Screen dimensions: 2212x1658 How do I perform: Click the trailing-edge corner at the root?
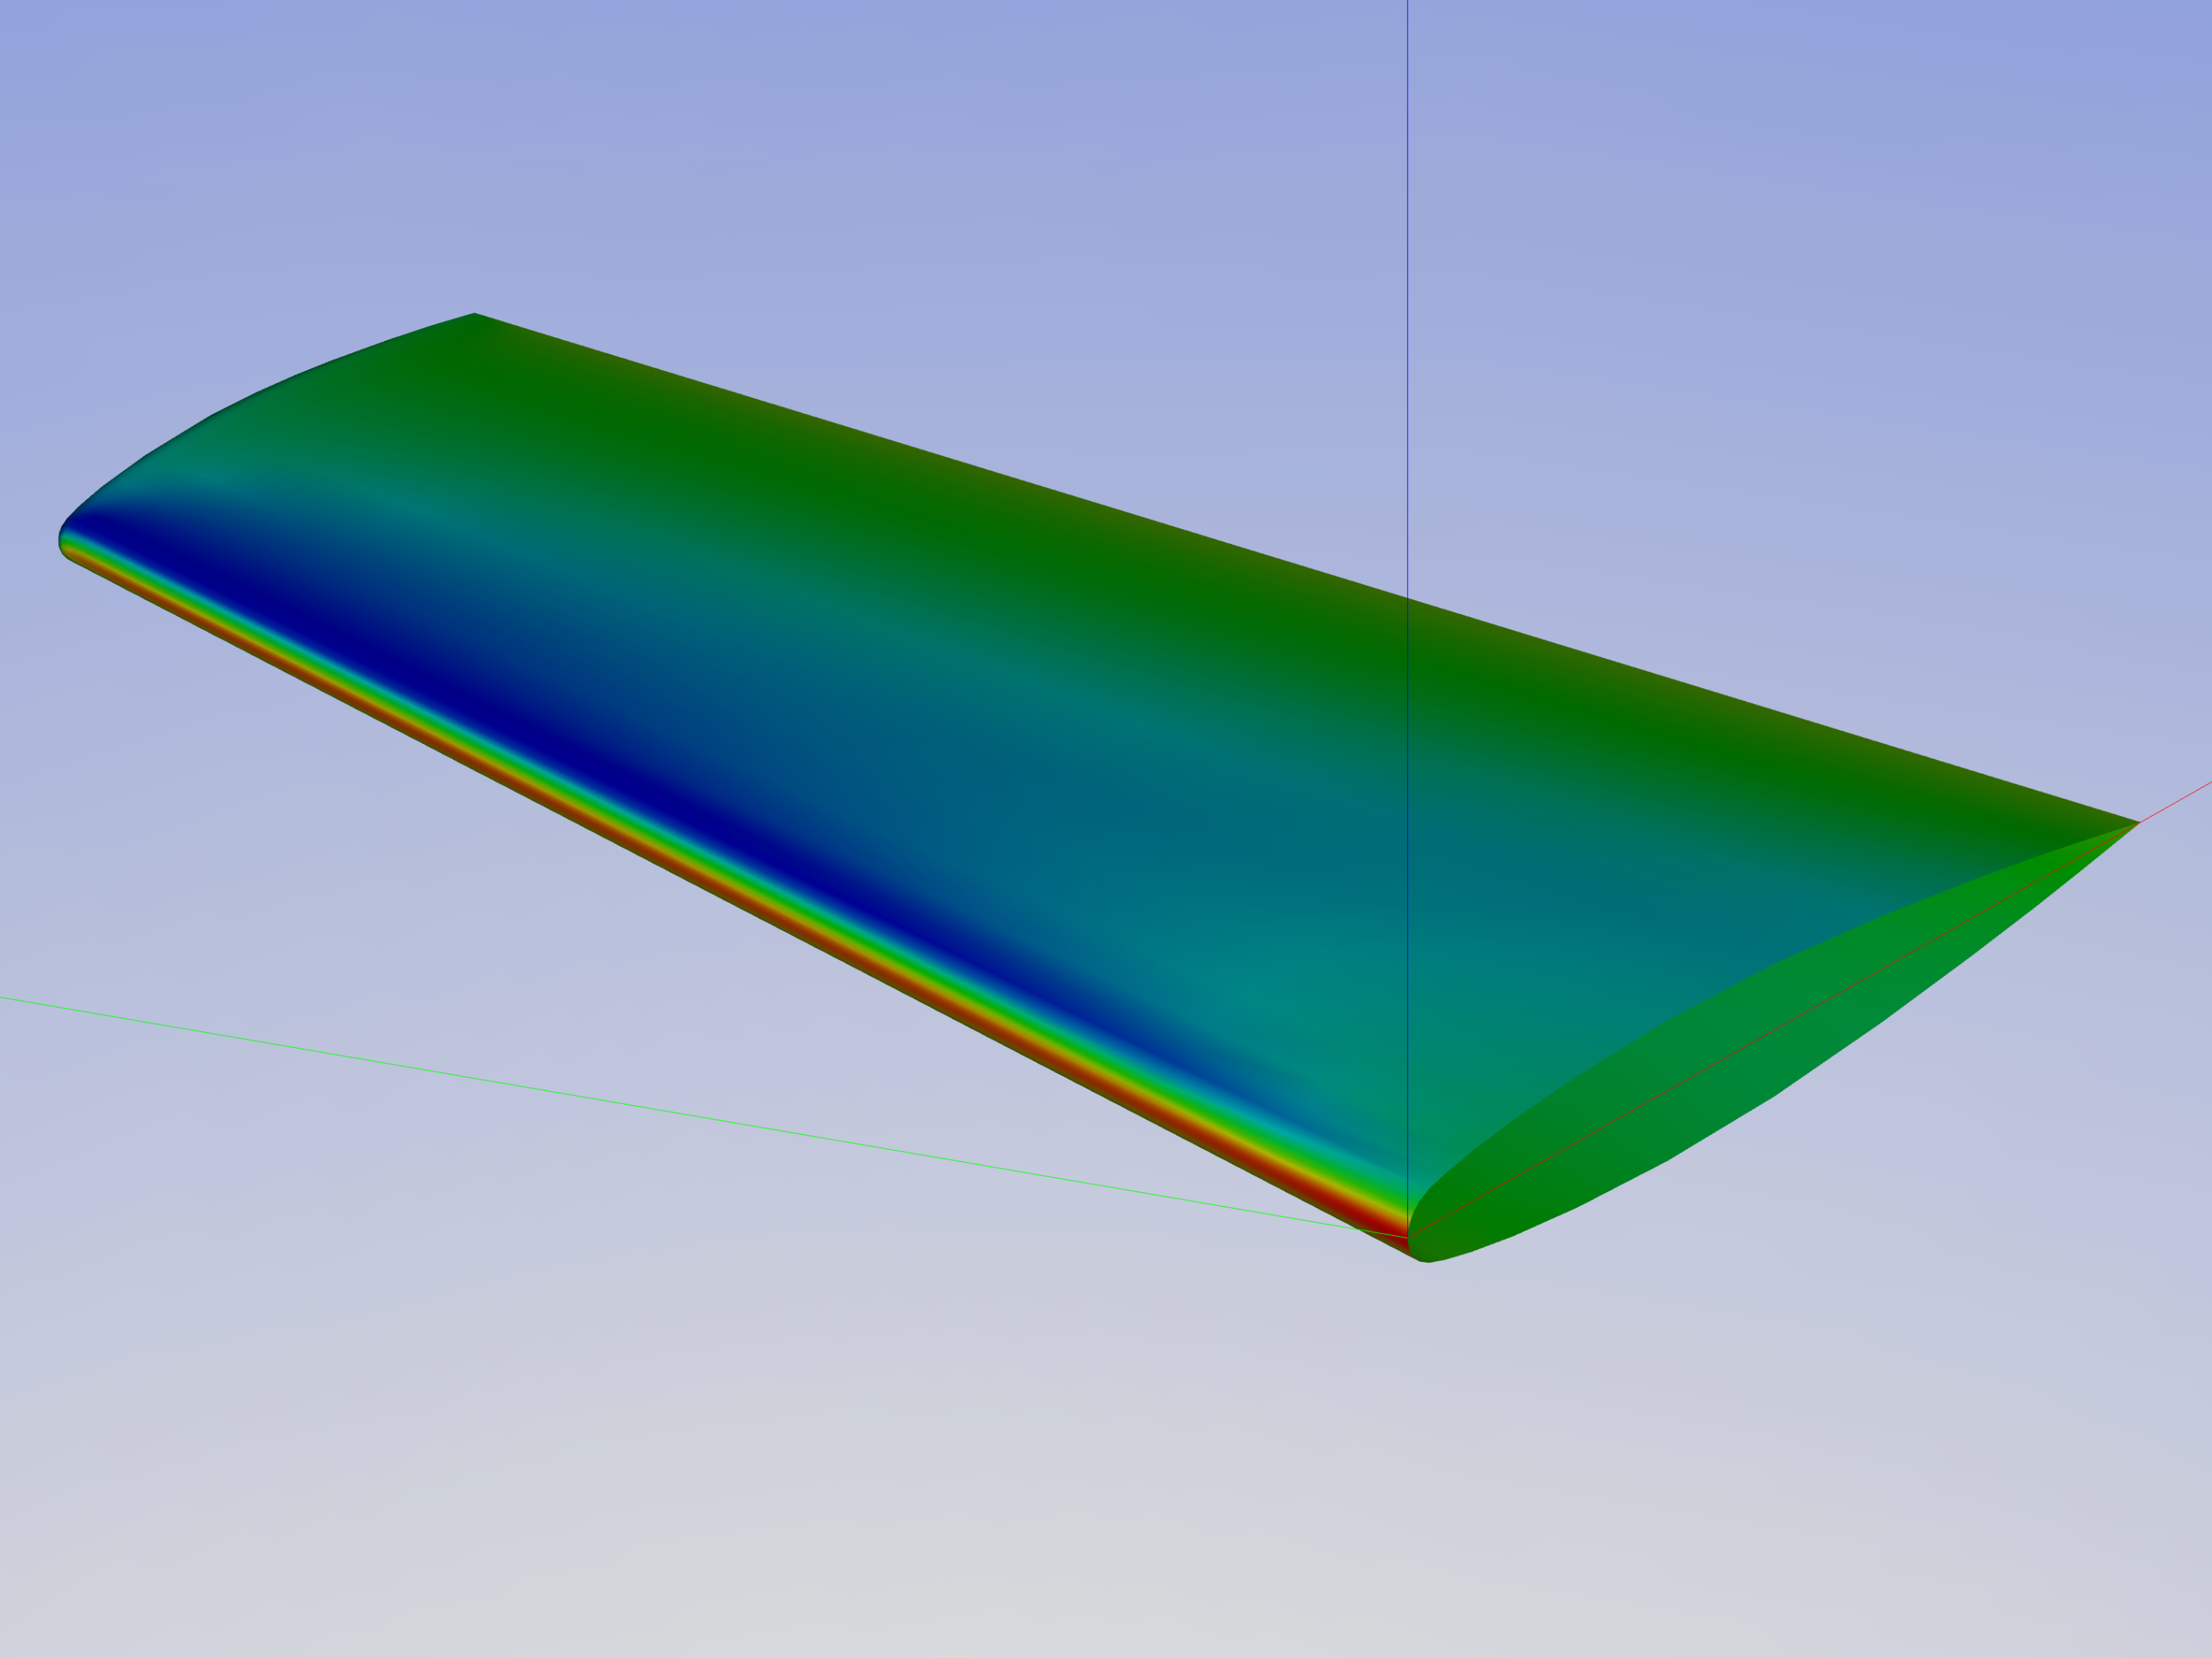point(2137,823)
